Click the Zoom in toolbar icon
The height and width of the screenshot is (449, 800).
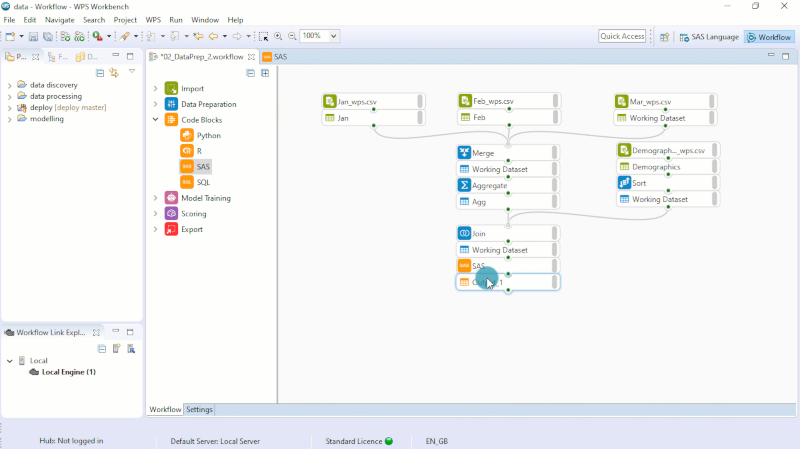pos(279,36)
